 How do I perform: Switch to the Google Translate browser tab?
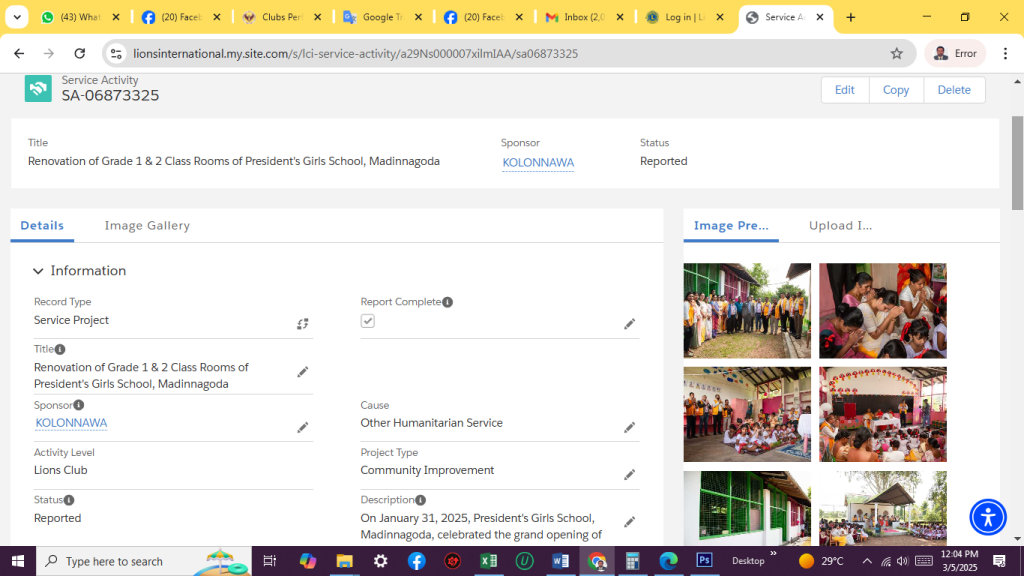[383, 18]
